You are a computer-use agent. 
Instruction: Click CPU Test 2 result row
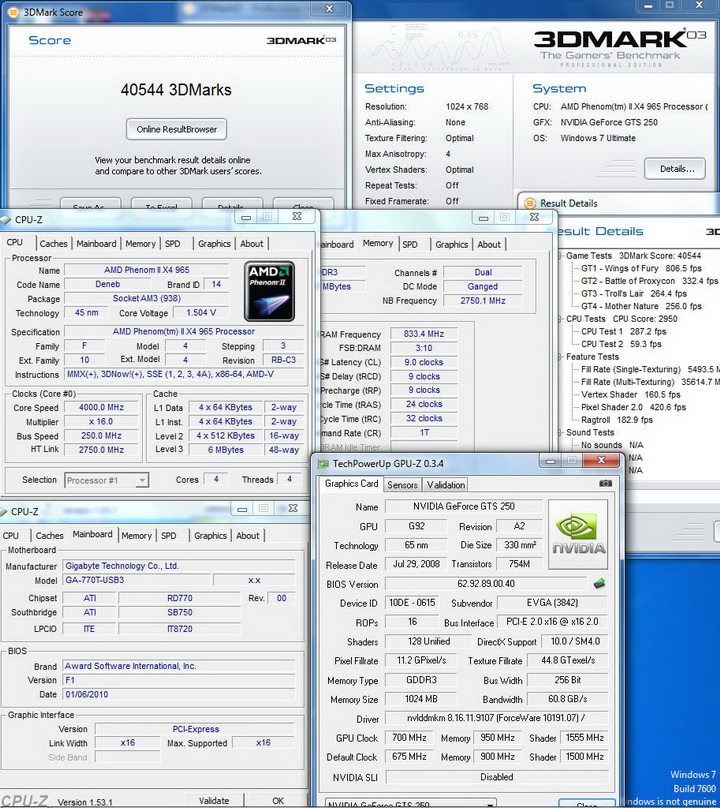point(621,344)
